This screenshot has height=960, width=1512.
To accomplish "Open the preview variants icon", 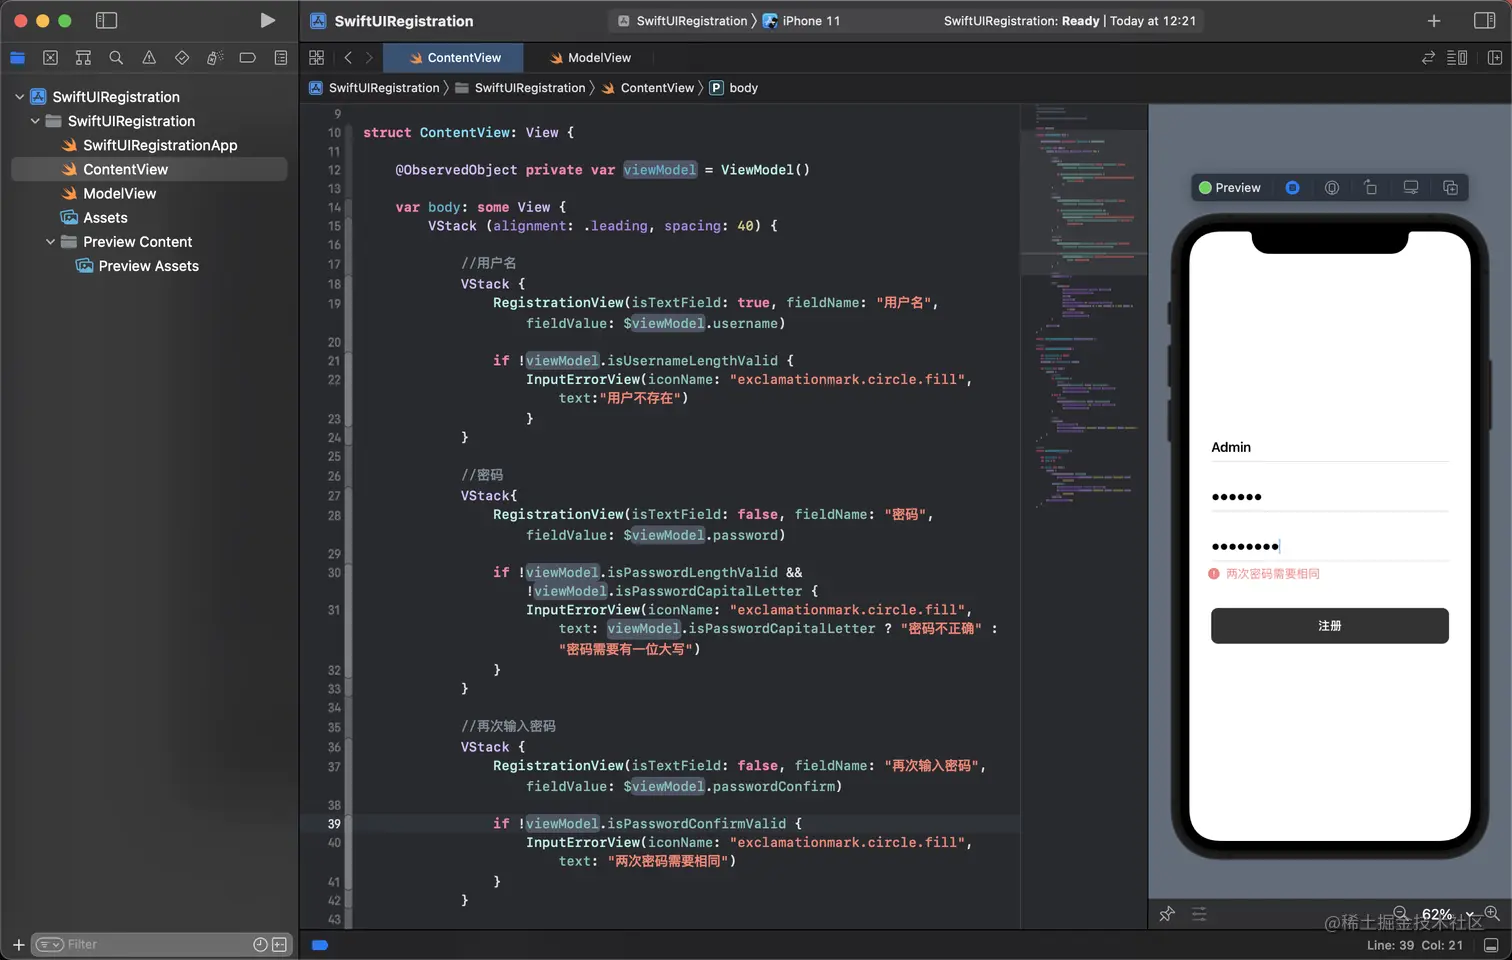I will pyautogui.click(x=1332, y=188).
